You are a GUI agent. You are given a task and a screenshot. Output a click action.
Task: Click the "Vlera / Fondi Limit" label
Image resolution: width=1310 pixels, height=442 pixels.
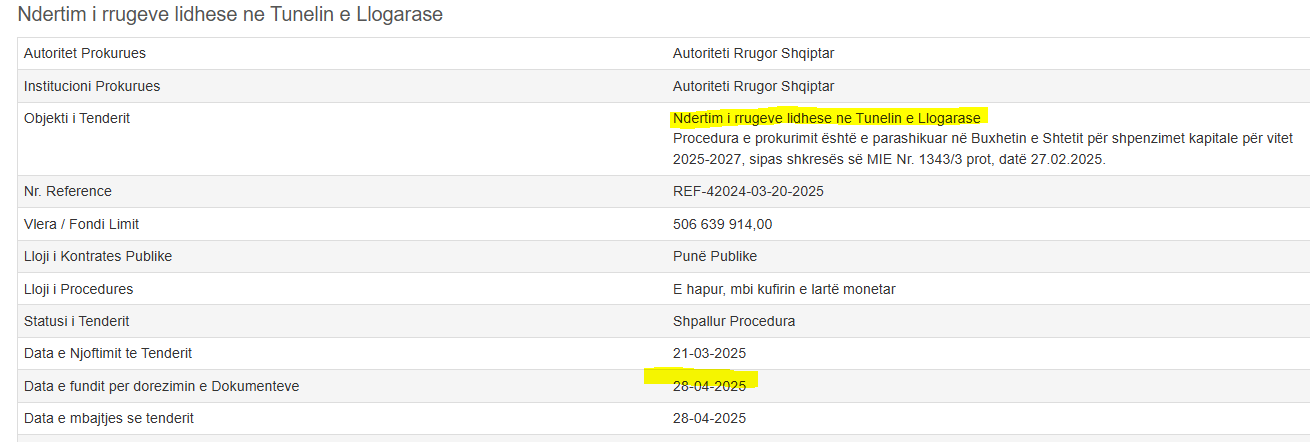(x=81, y=224)
